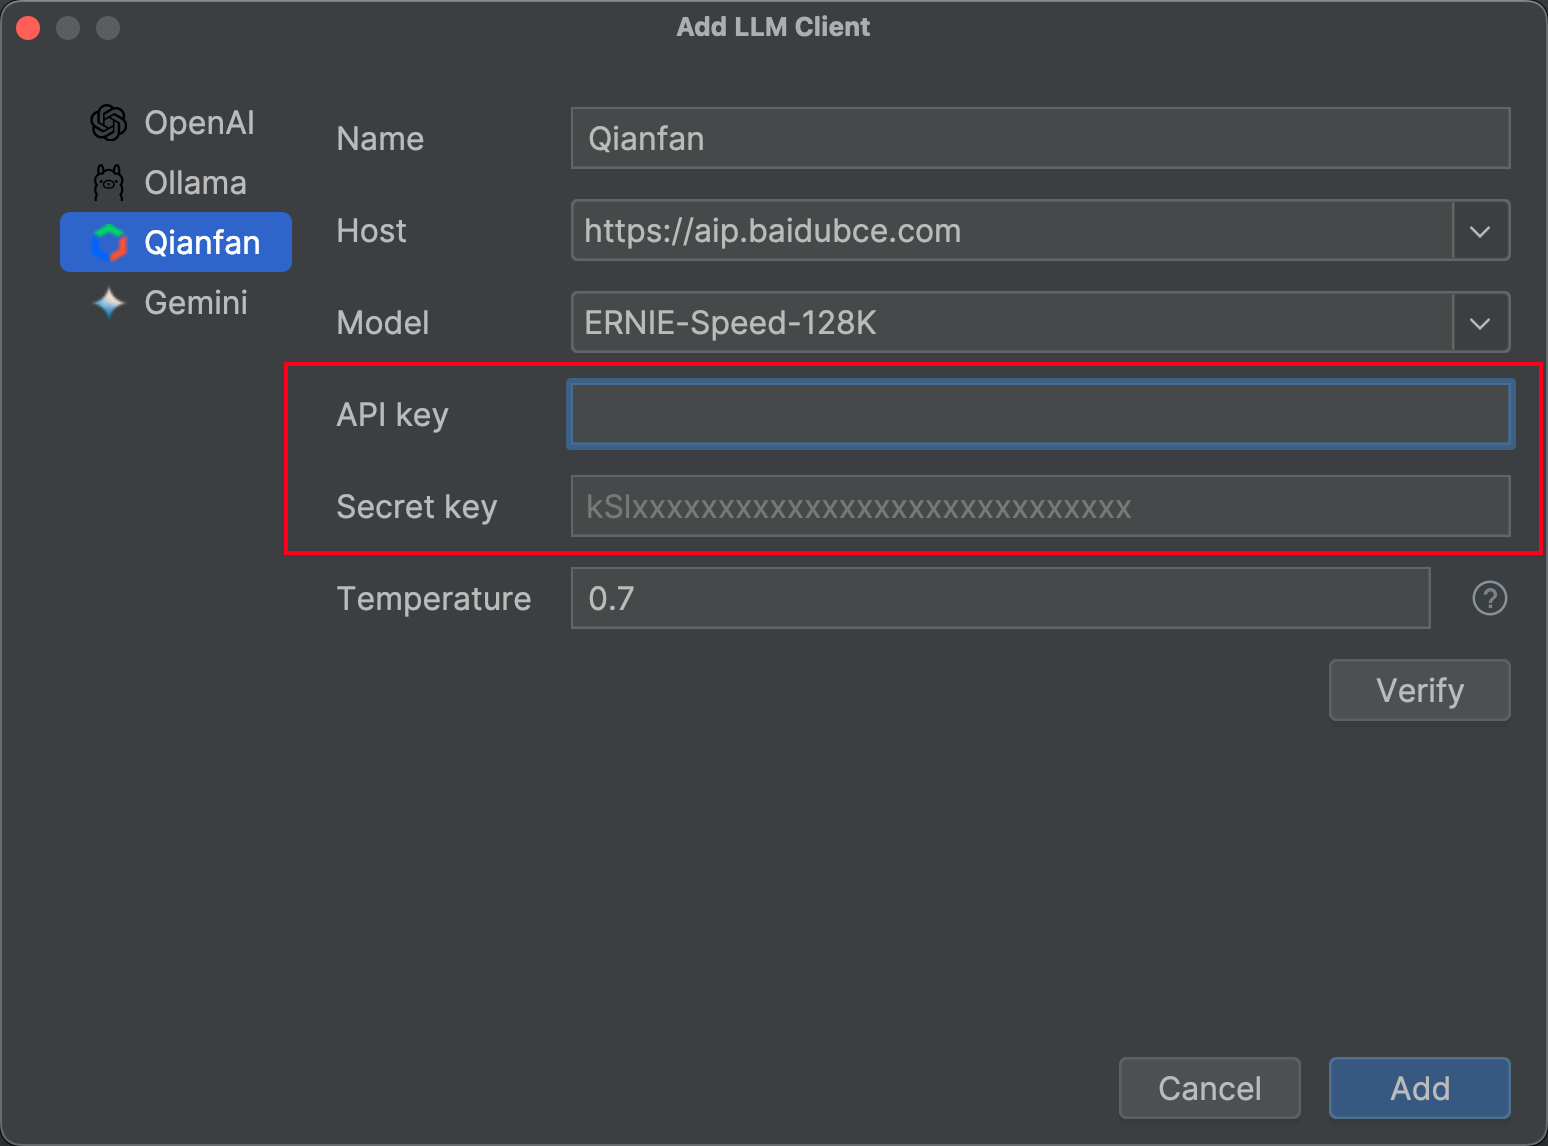Click the API key label
This screenshot has width=1548, height=1146.
tap(392, 415)
